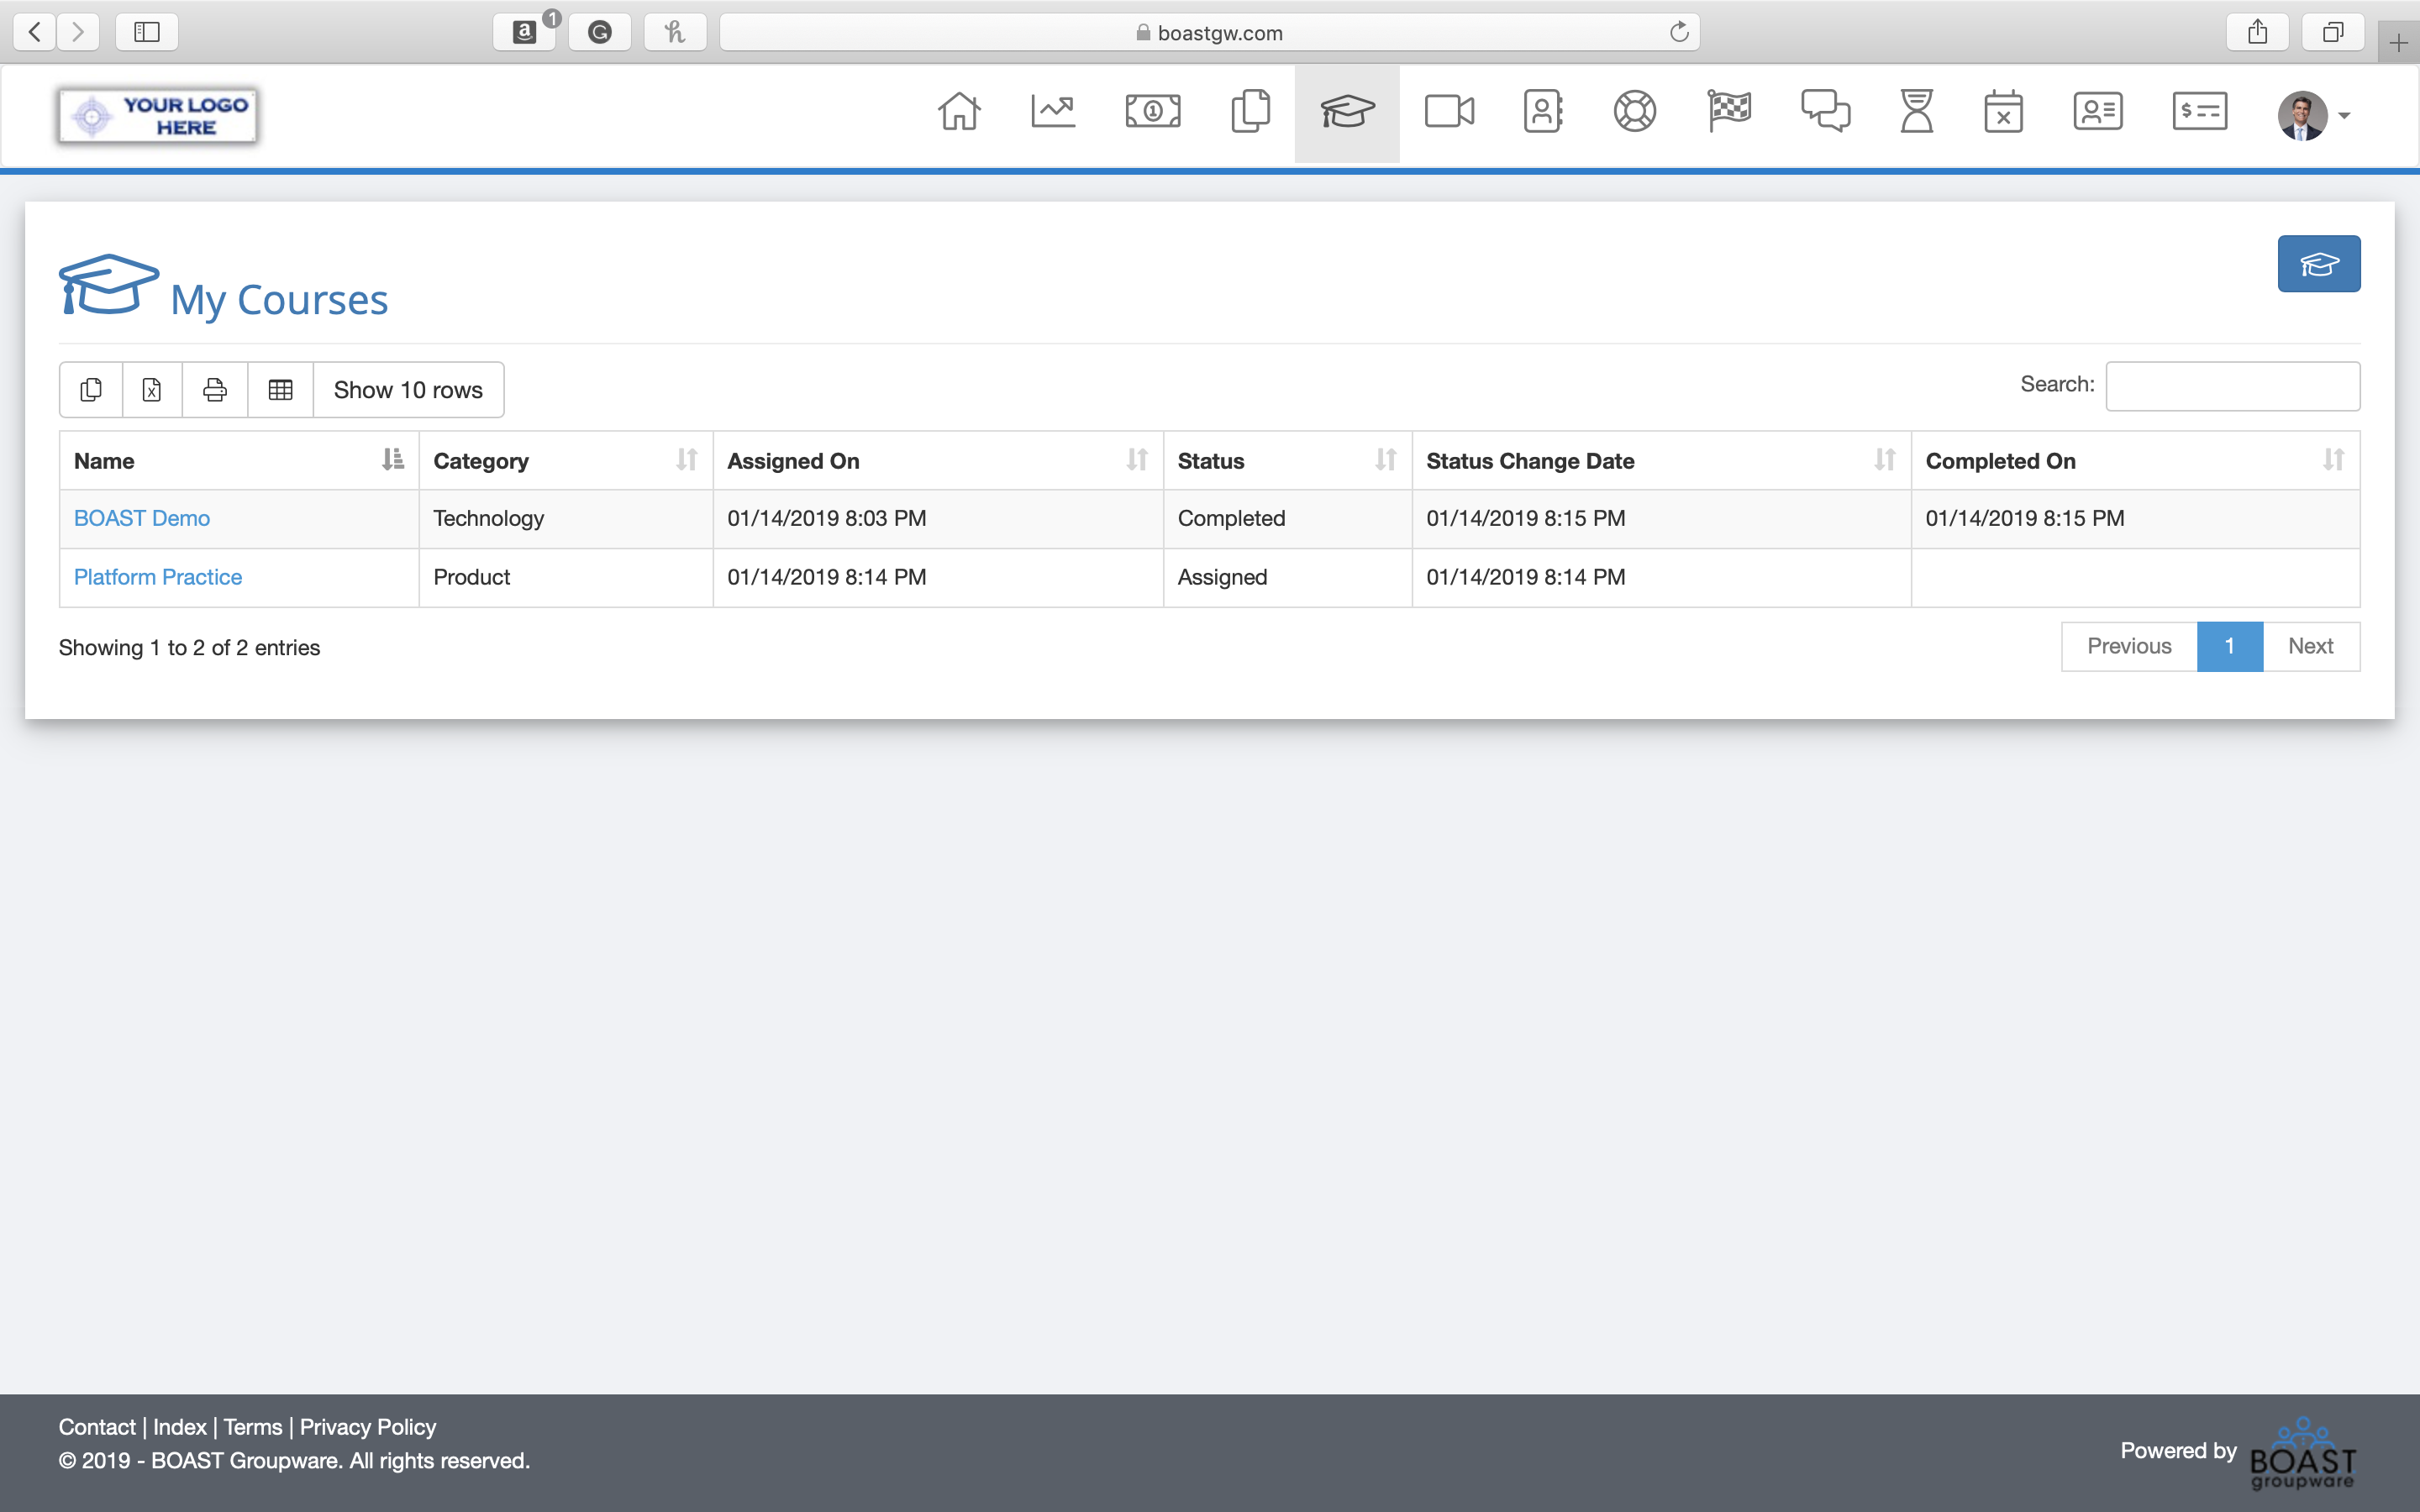The width and height of the screenshot is (2420, 1512).
Task: Open the Home icon in navigation bar
Action: (x=958, y=111)
